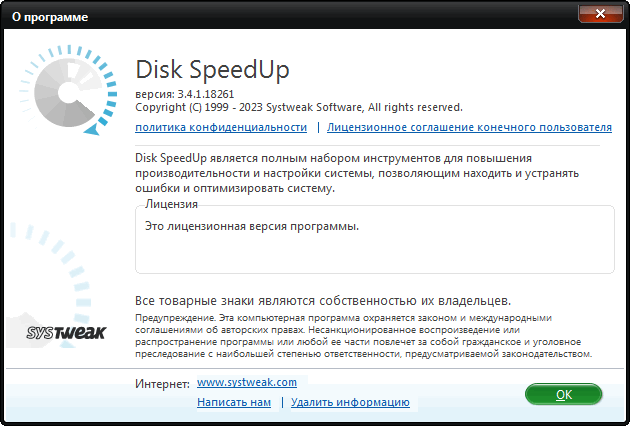Open the политика конфиденциальности link

(221, 127)
